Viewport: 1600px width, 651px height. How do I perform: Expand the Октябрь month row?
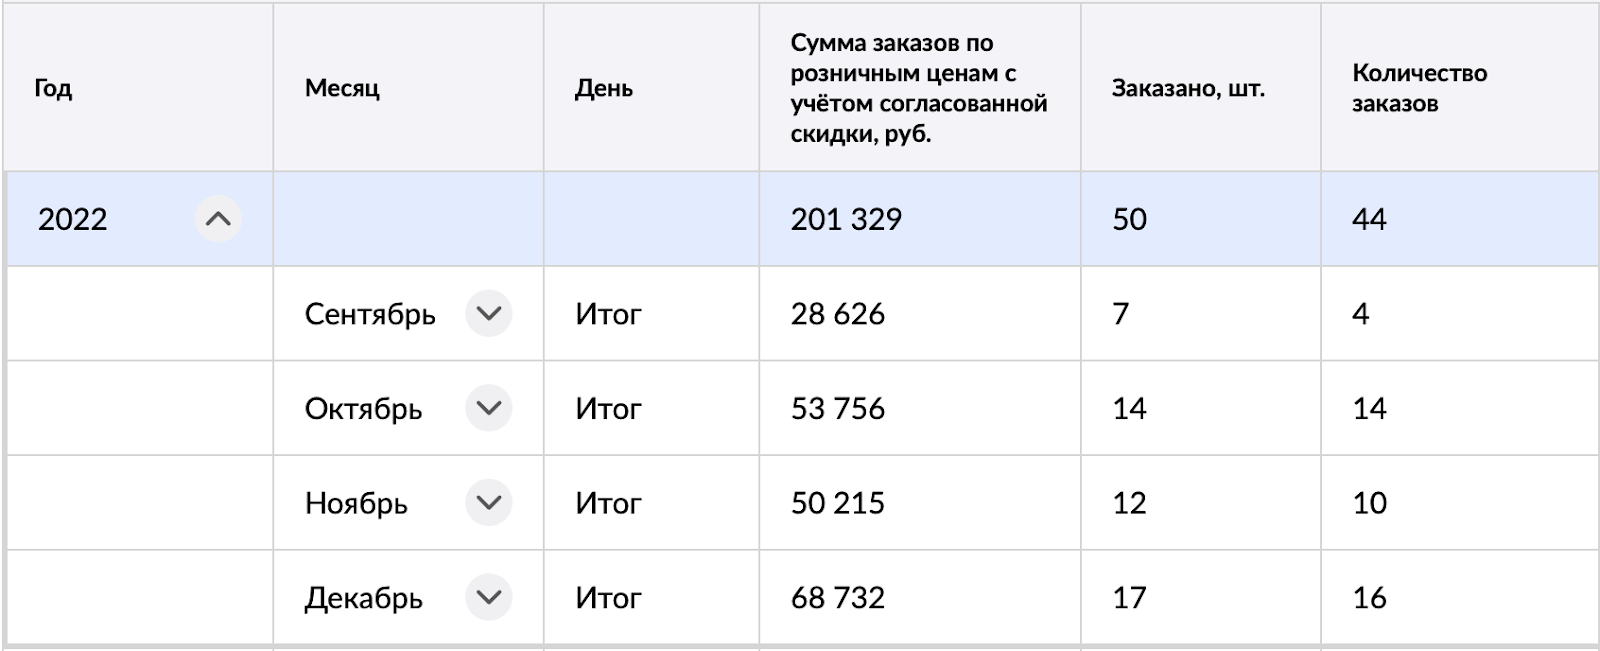point(488,408)
